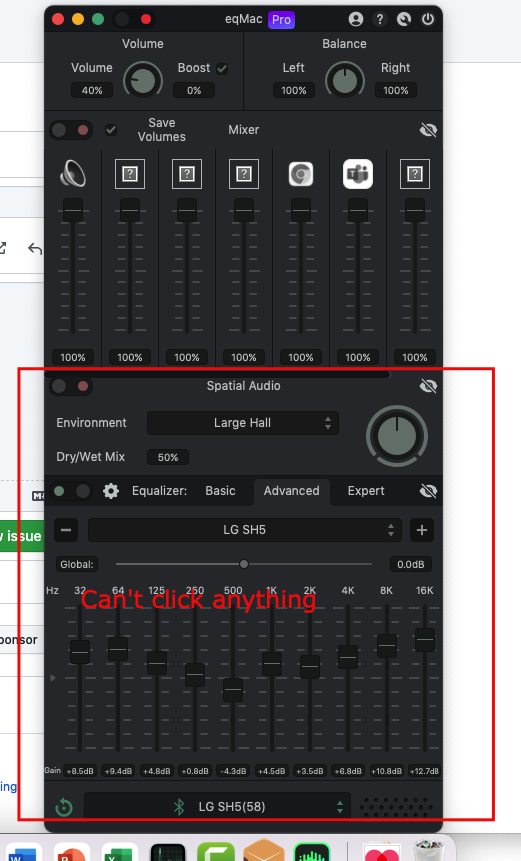Click the minus remove preset button
The width and height of the screenshot is (521, 861).
tap(66, 530)
